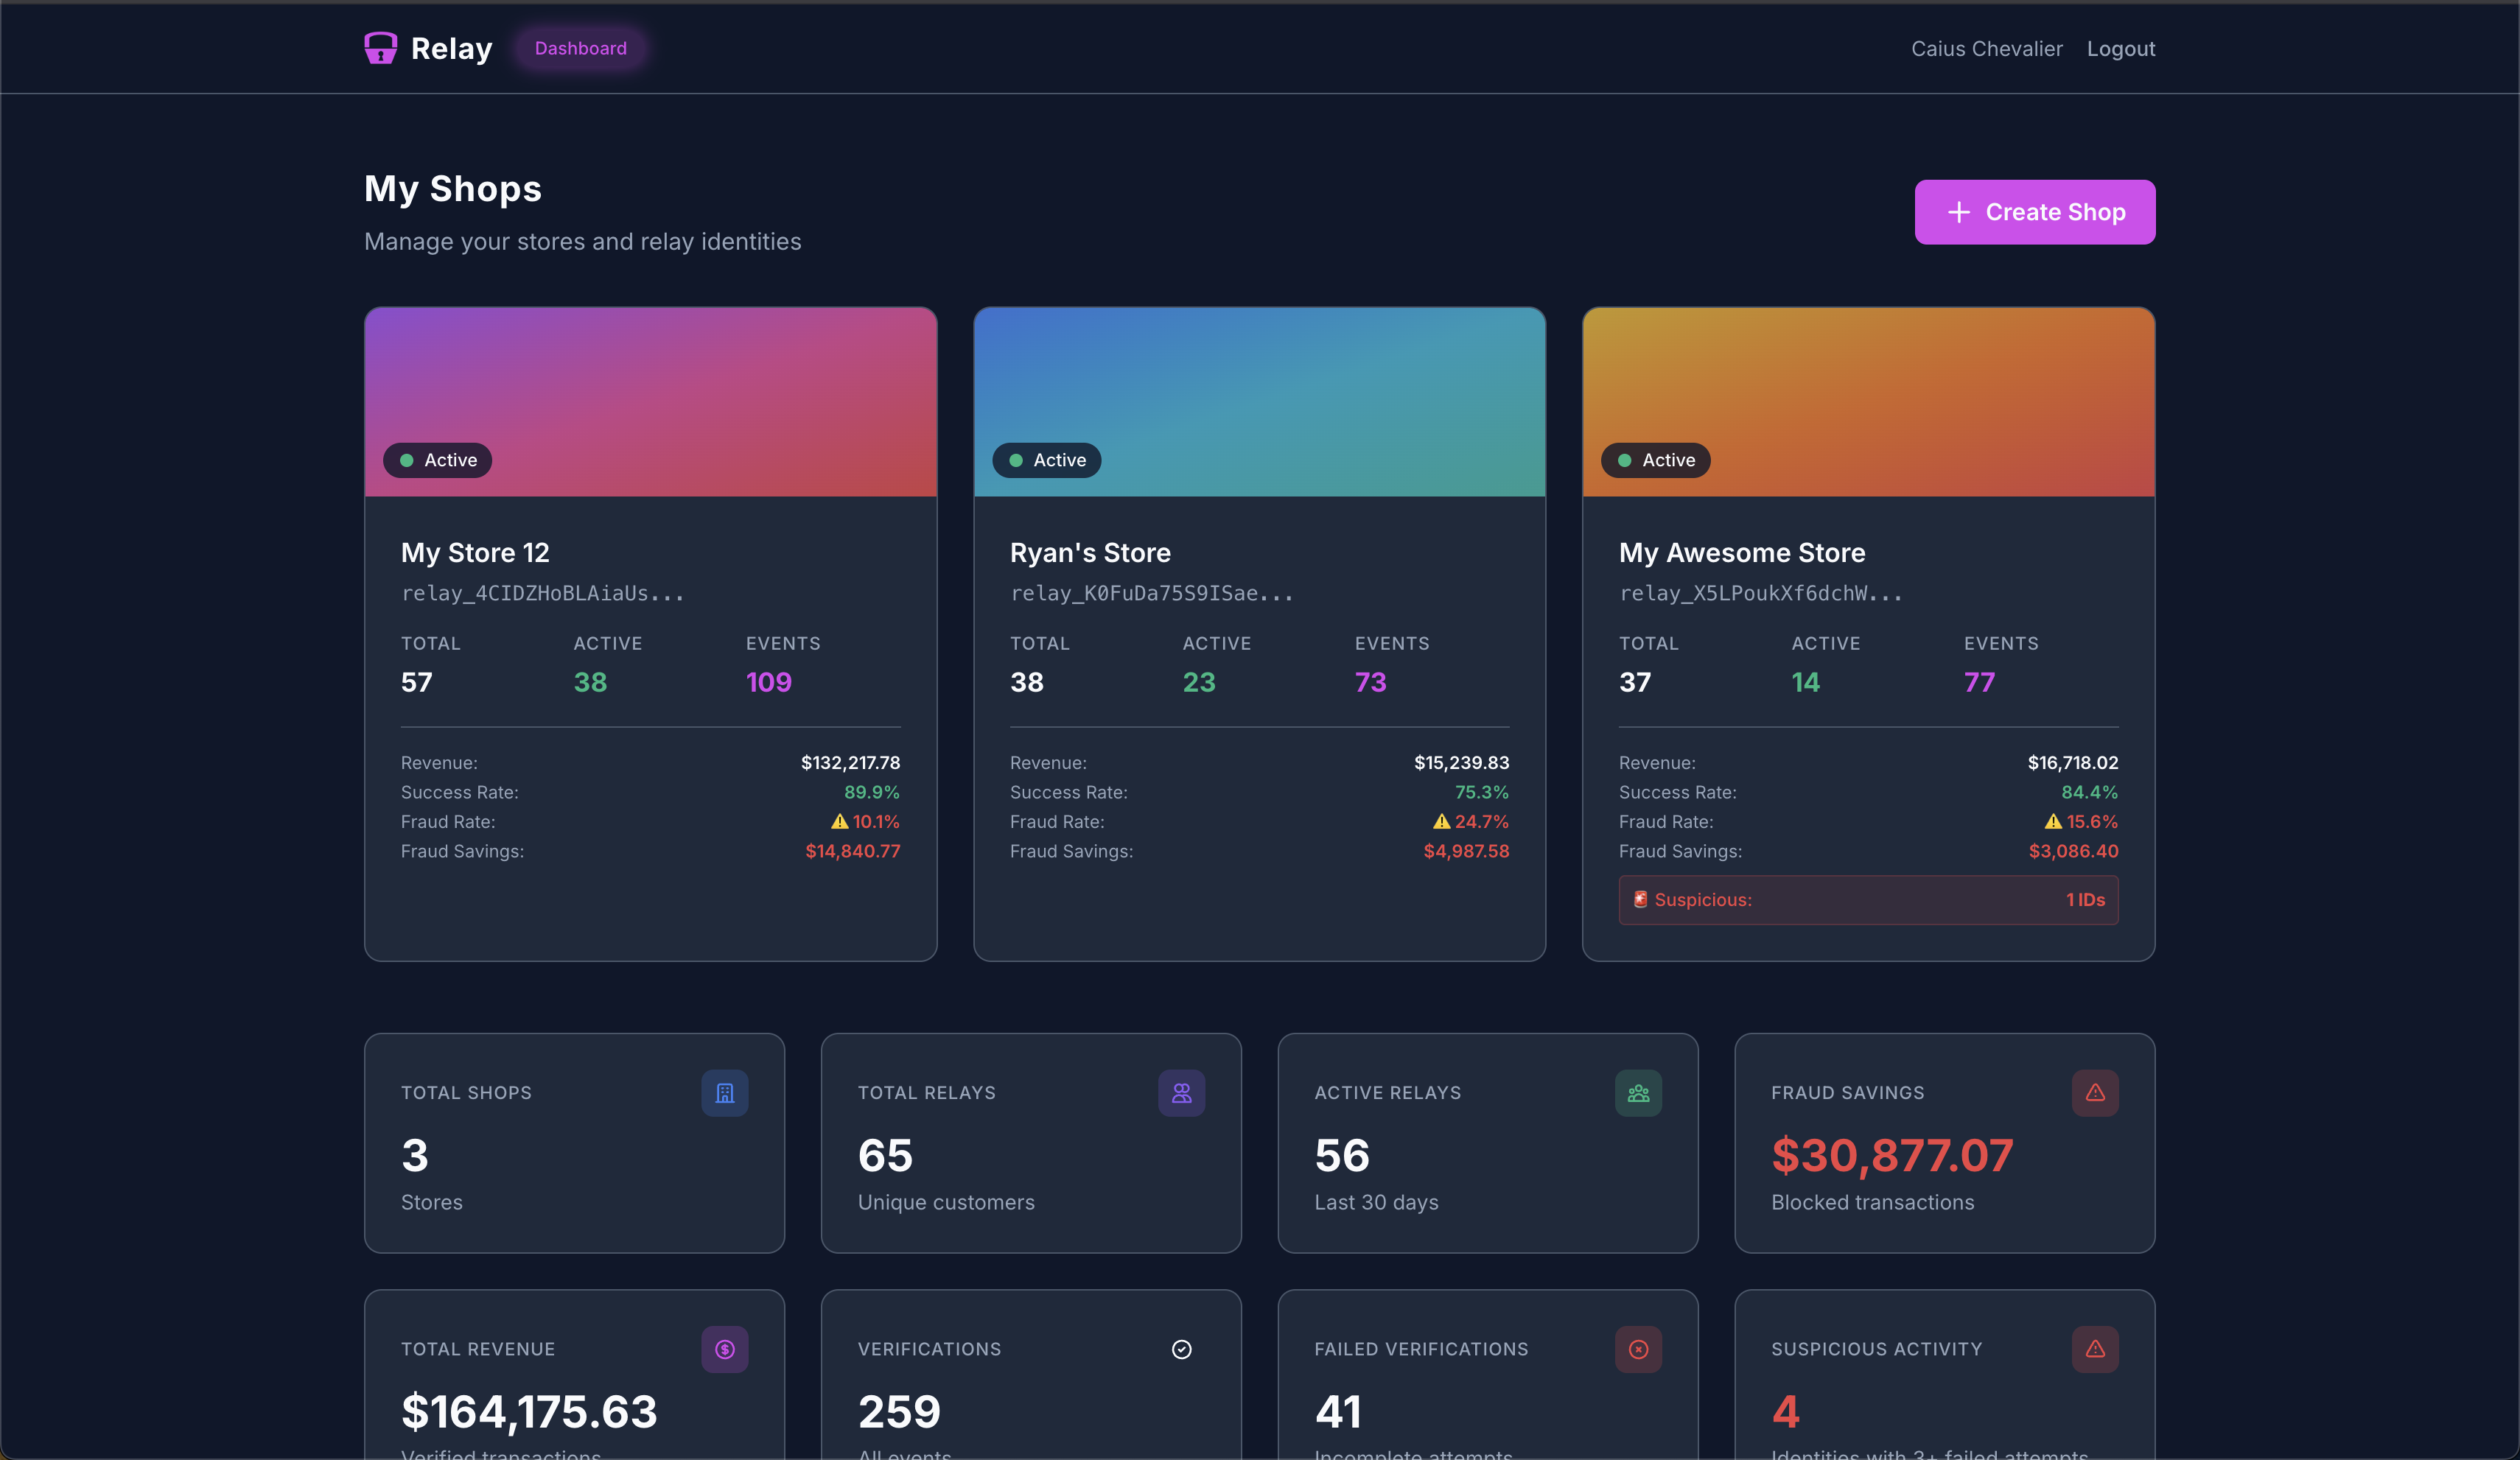Click the Verifications checkmark circle icon
Viewport: 2520px width, 1460px height.
tap(1181, 1349)
